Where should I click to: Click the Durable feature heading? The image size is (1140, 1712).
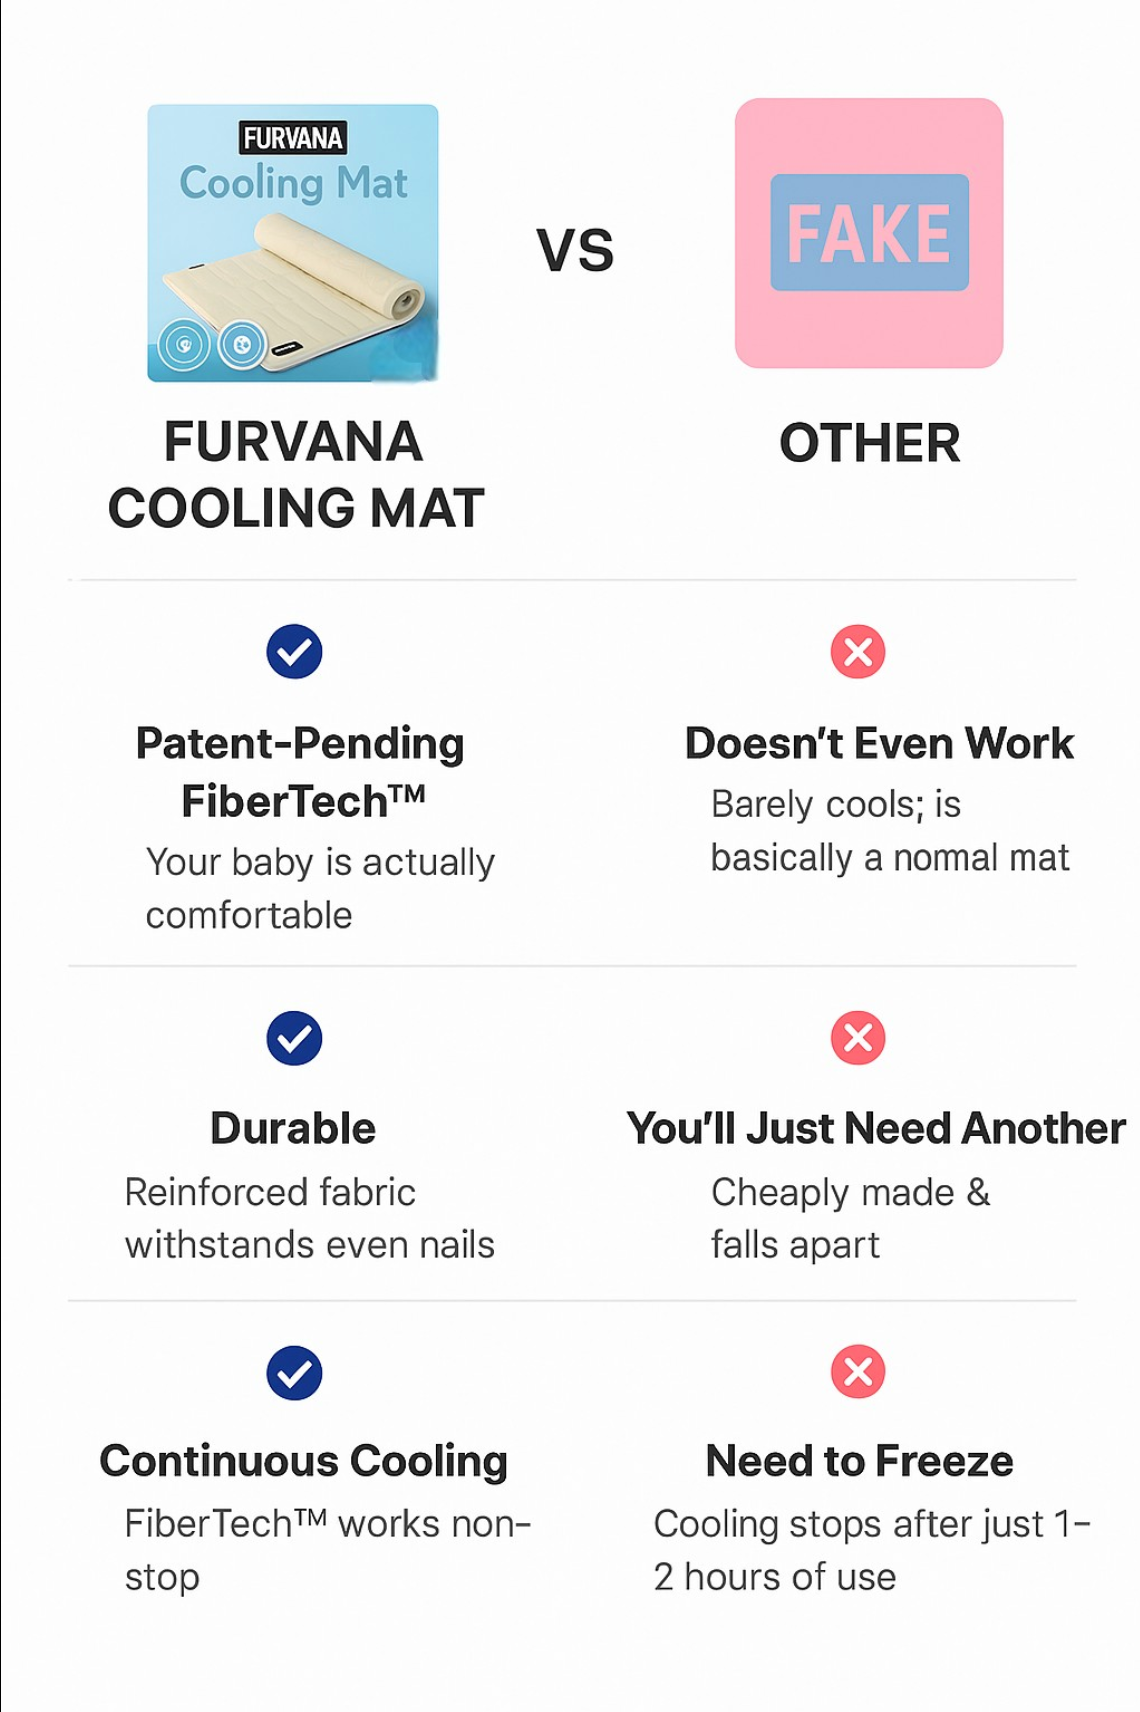click(x=293, y=1129)
